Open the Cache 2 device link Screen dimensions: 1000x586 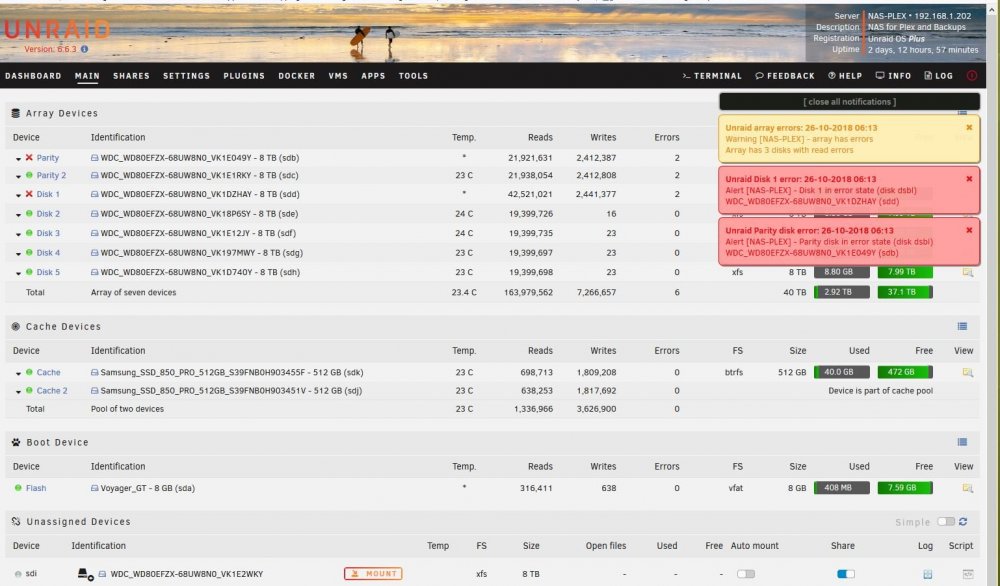coord(52,391)
